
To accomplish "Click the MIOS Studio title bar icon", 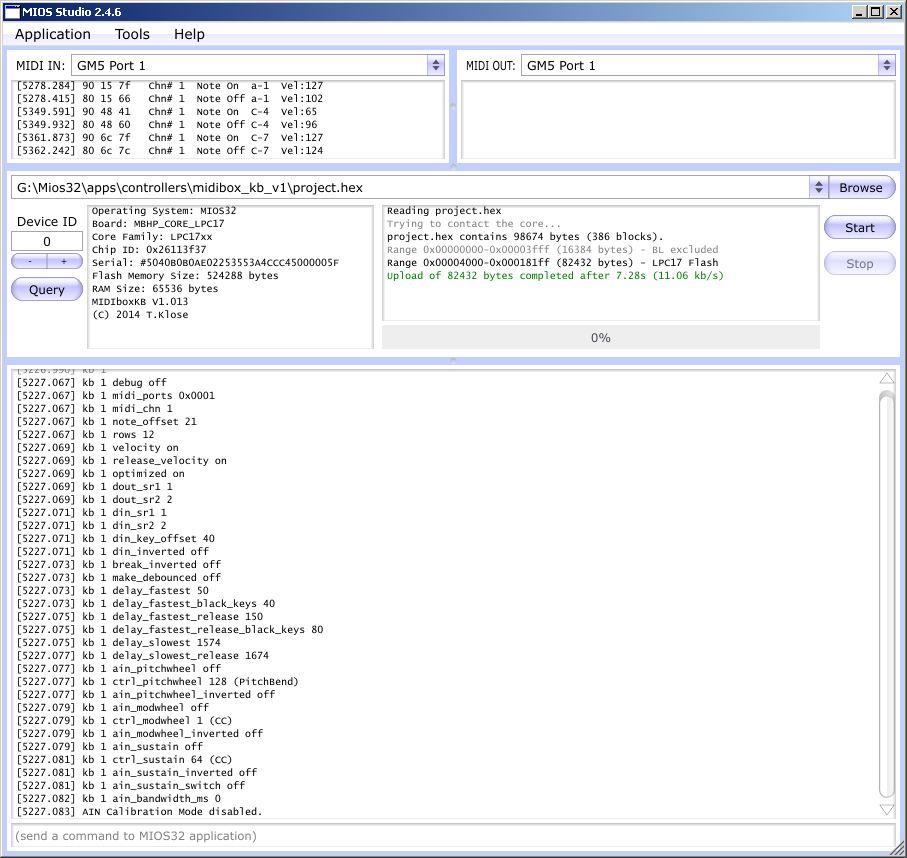I will (12, 12).
